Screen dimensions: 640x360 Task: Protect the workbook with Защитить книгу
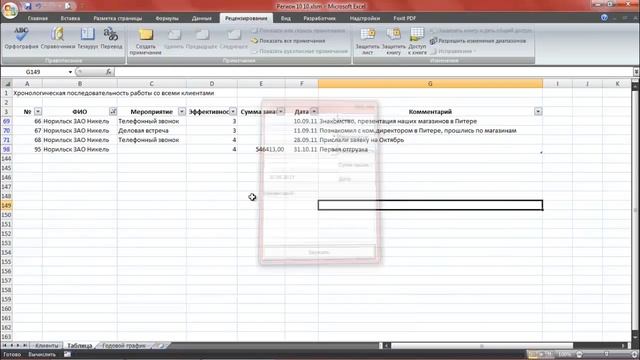click(393, 42)
